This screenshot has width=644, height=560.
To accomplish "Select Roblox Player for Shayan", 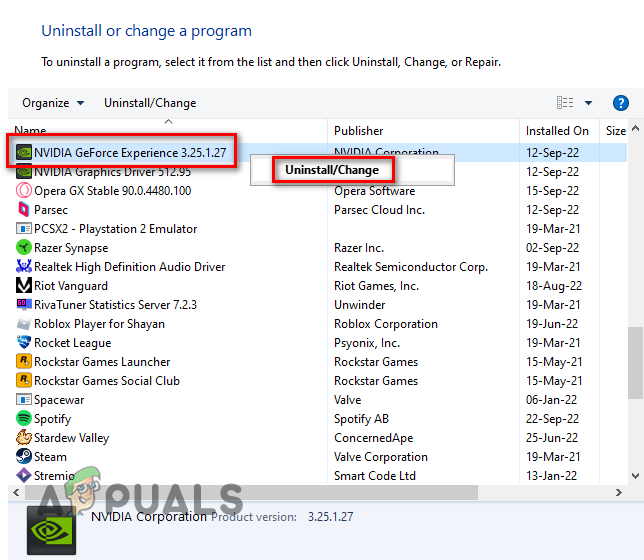I will 99,324.
